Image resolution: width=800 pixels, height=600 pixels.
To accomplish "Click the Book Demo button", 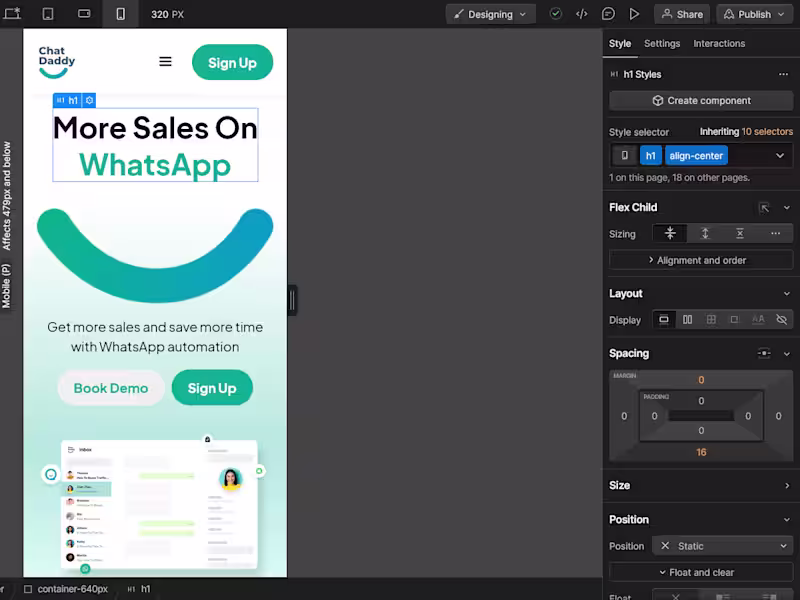I will click(x=111, y=388).
